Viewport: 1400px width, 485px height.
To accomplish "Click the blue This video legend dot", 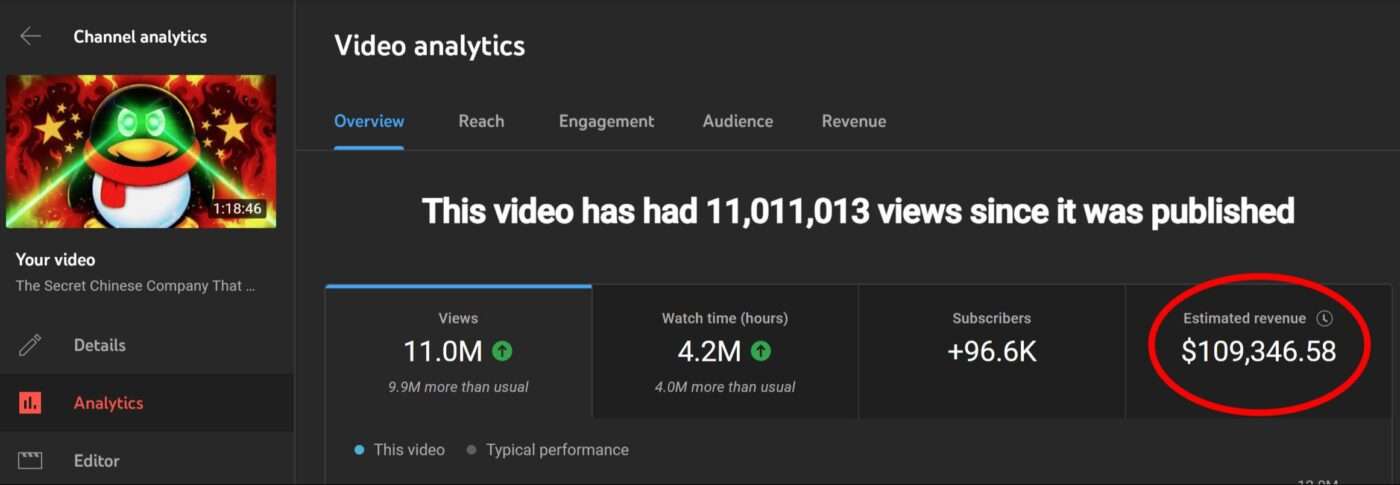I will [359, 450].
